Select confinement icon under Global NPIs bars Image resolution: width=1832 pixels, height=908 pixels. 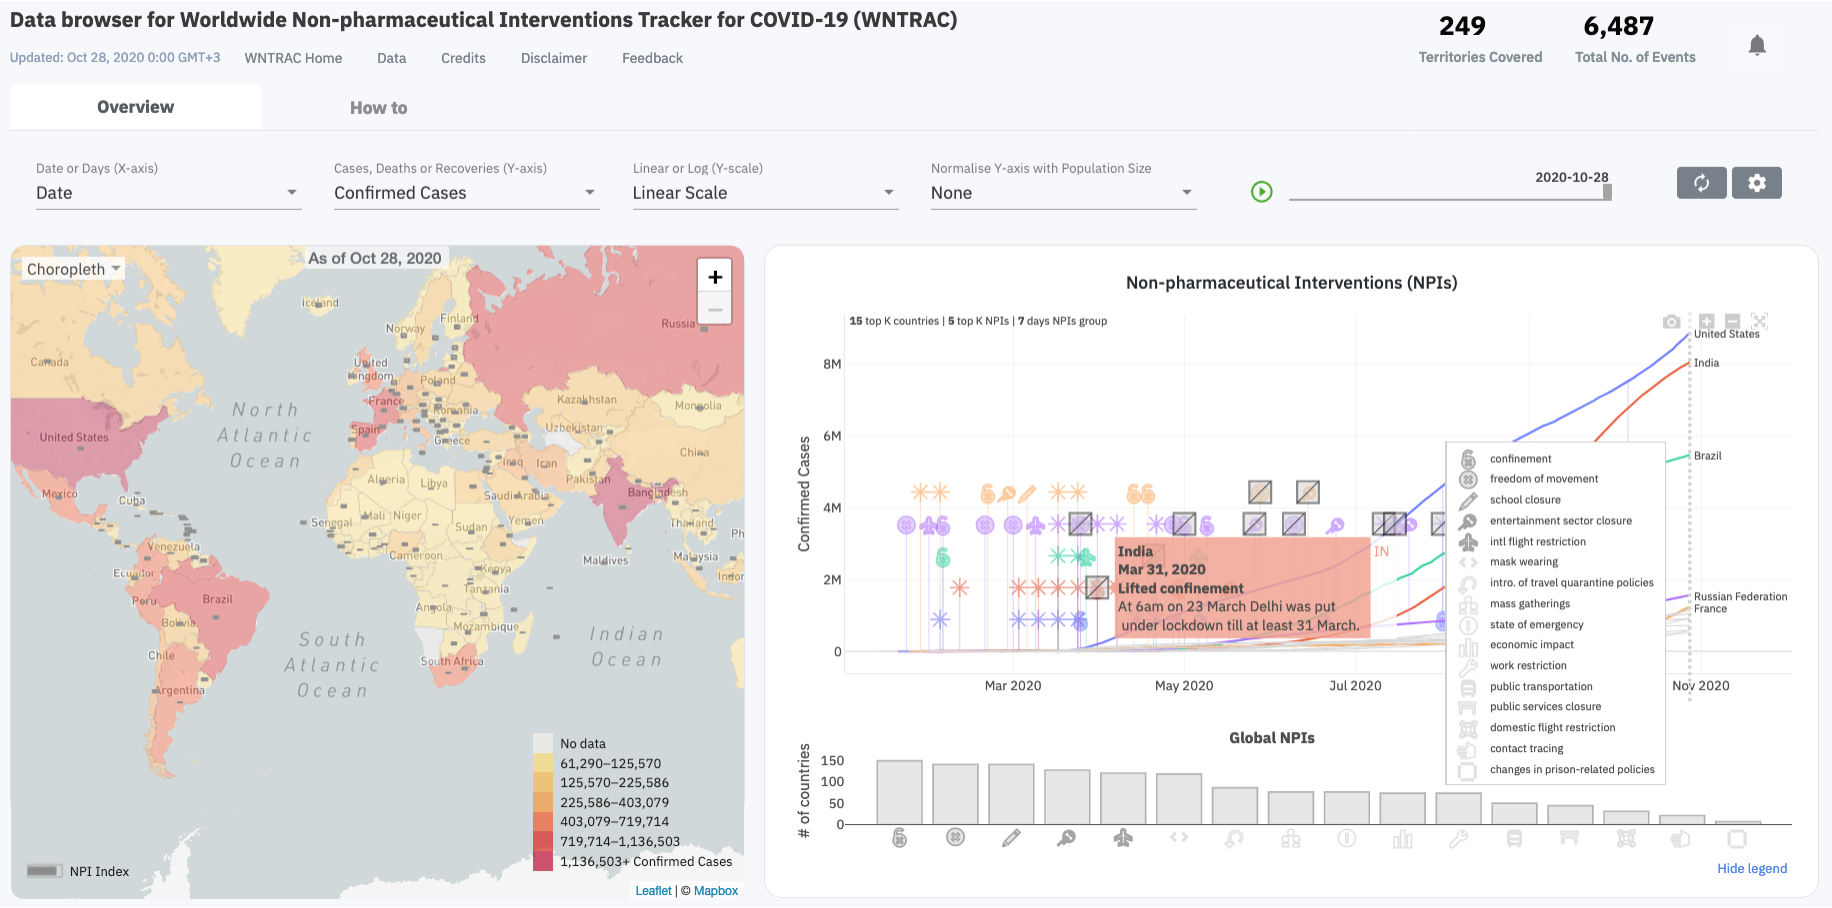(x=899, y=838)
